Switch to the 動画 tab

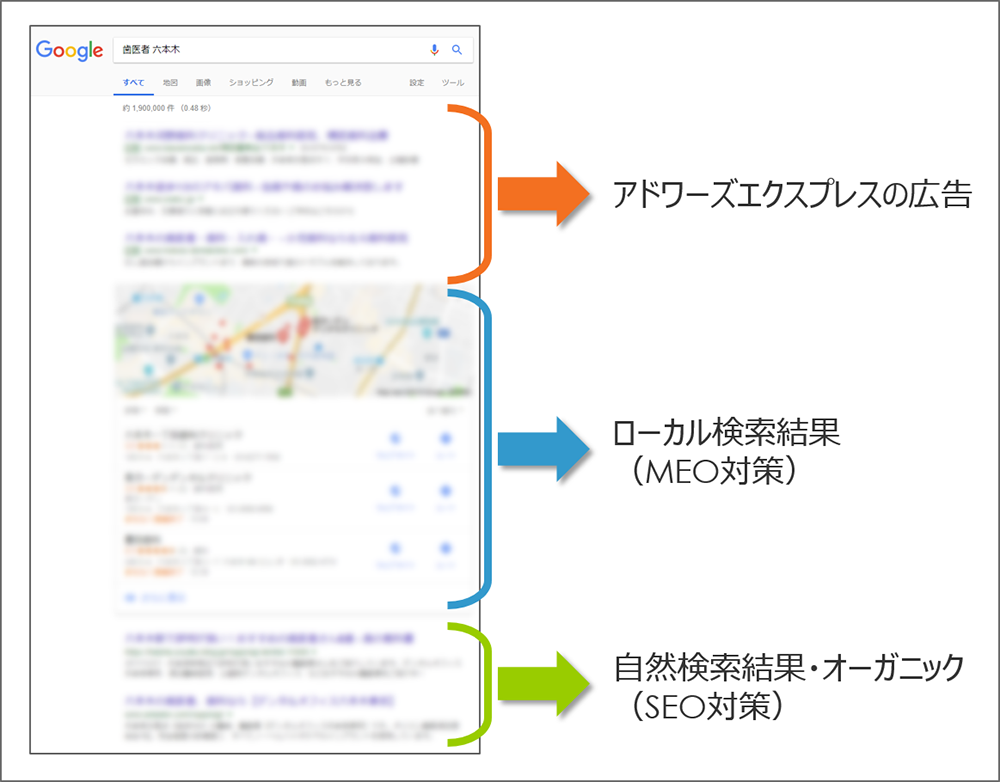coord(299,82)
